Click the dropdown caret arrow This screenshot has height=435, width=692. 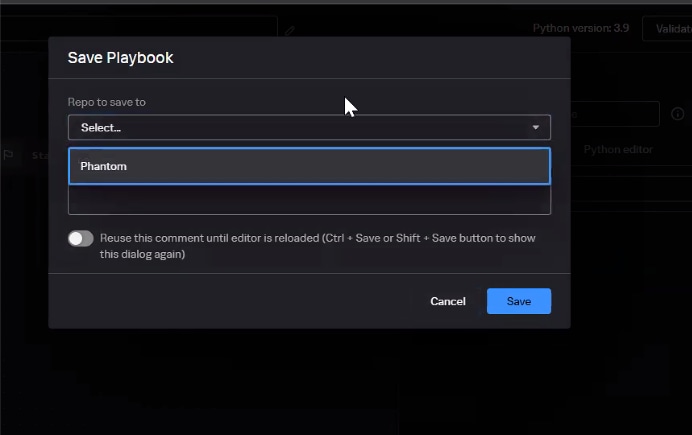coord(535,128)
